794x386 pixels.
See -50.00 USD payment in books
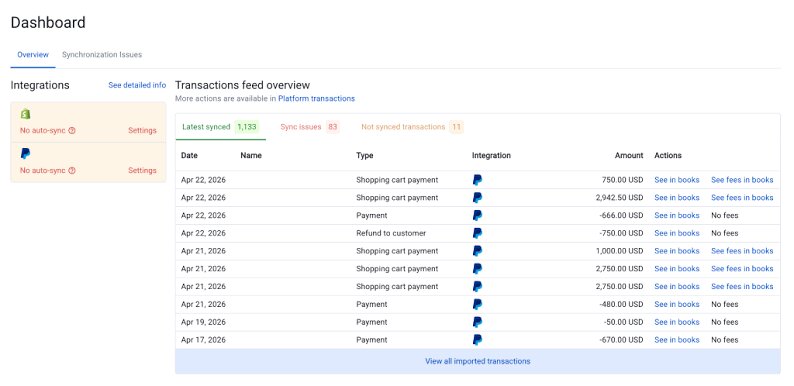pos(677,322)
